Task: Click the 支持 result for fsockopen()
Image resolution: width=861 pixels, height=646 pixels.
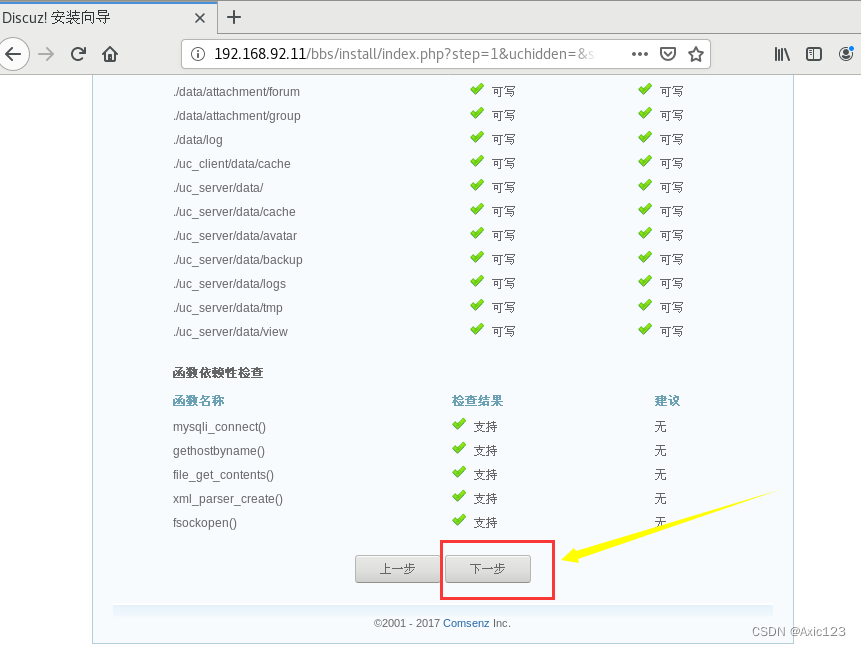Action: pos(485,523)
